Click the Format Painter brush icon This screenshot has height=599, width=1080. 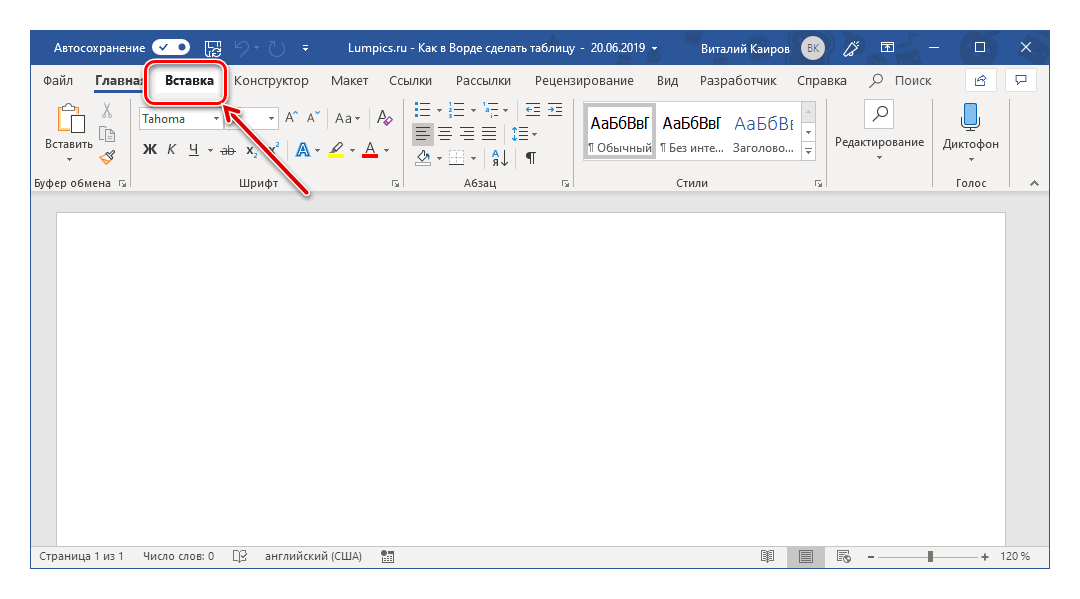[107, 156]
